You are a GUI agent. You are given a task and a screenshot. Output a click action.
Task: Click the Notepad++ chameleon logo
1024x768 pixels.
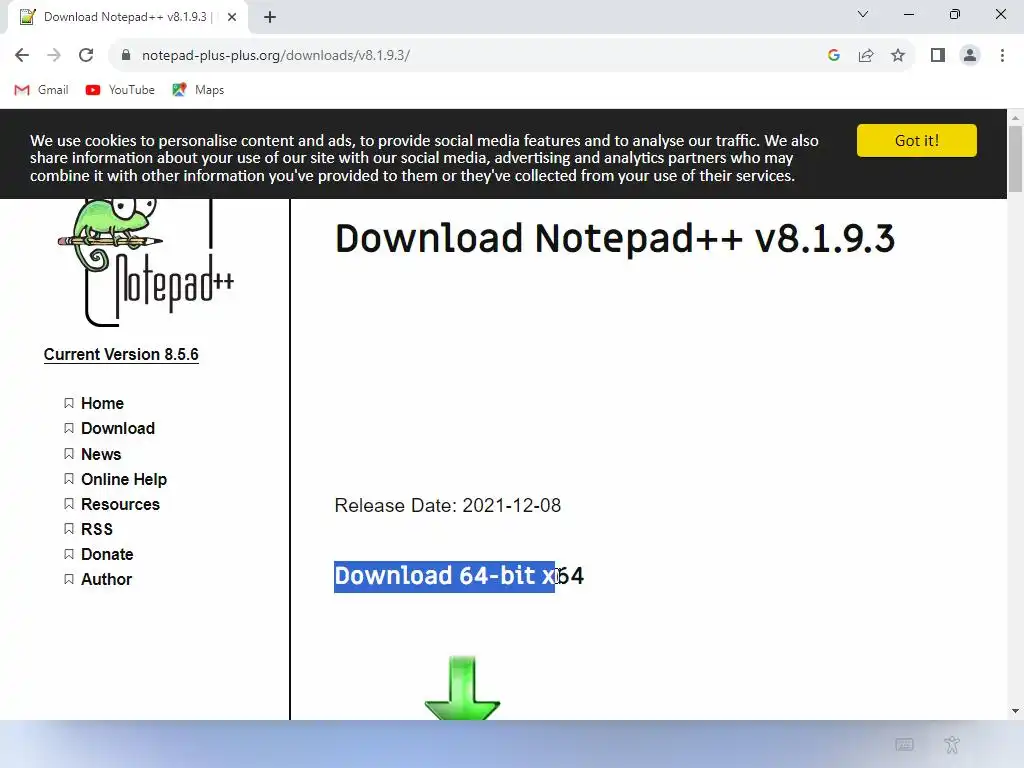click(146, 262)
